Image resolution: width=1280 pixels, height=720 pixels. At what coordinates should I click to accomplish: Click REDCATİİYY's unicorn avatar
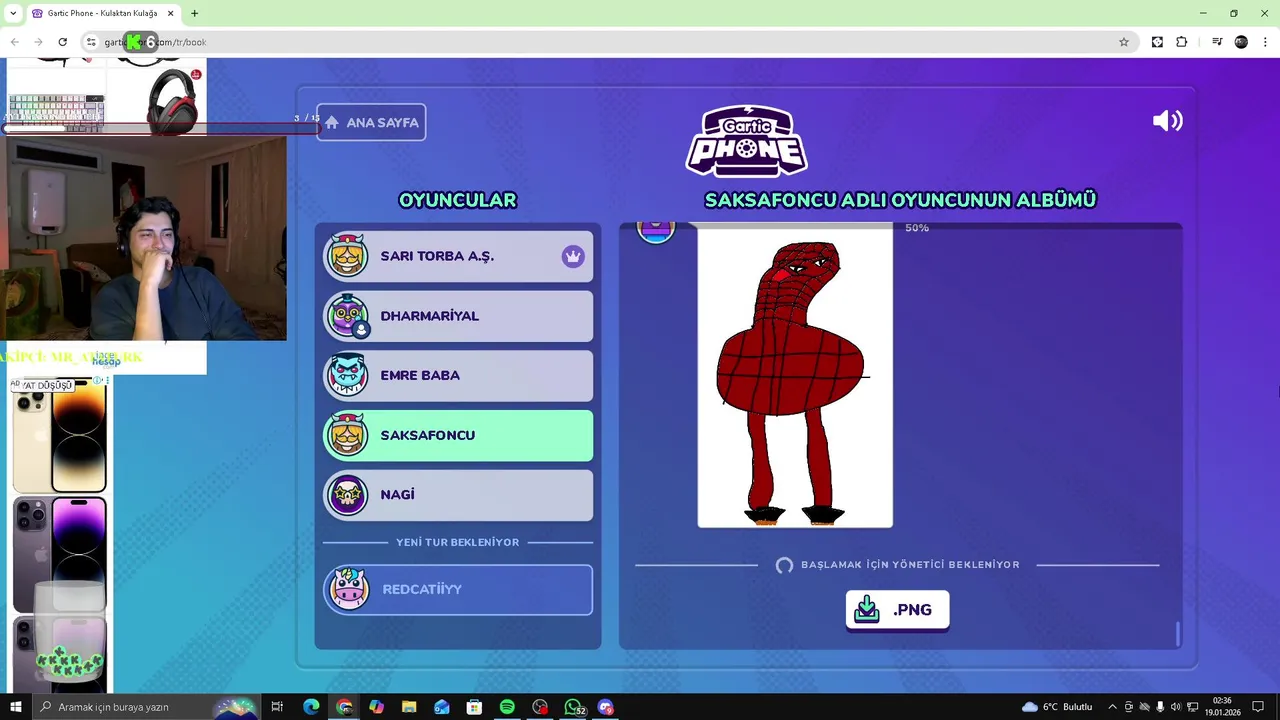[x=348, y=589]
